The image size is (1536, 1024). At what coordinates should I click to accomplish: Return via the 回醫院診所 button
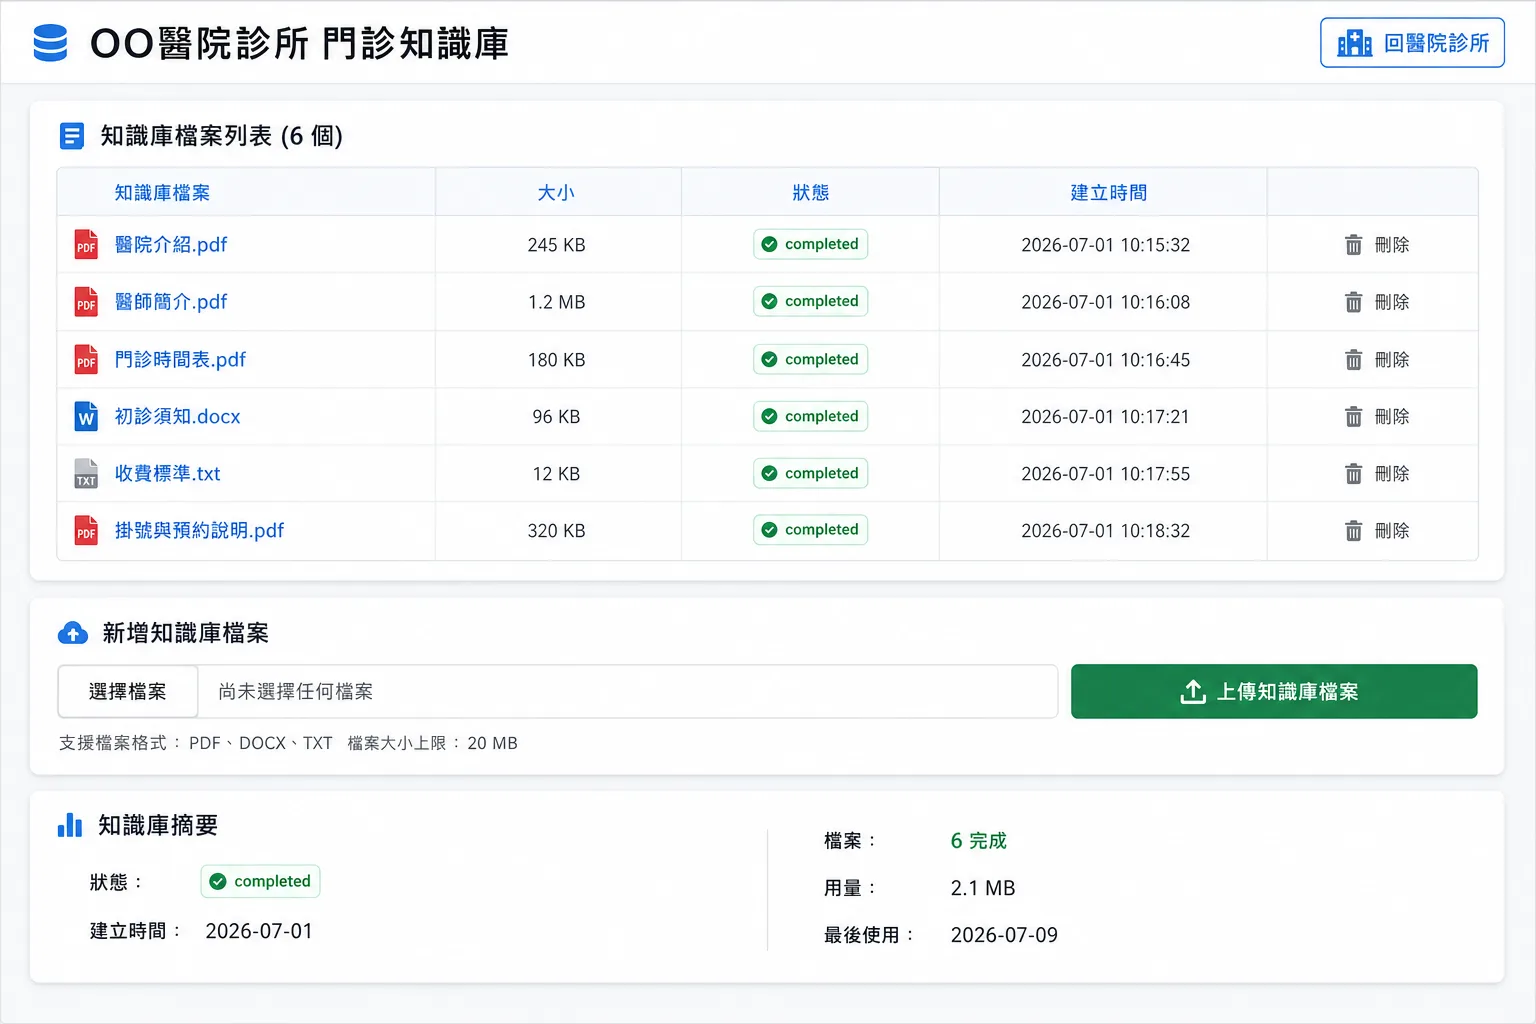click(1412, 43)
